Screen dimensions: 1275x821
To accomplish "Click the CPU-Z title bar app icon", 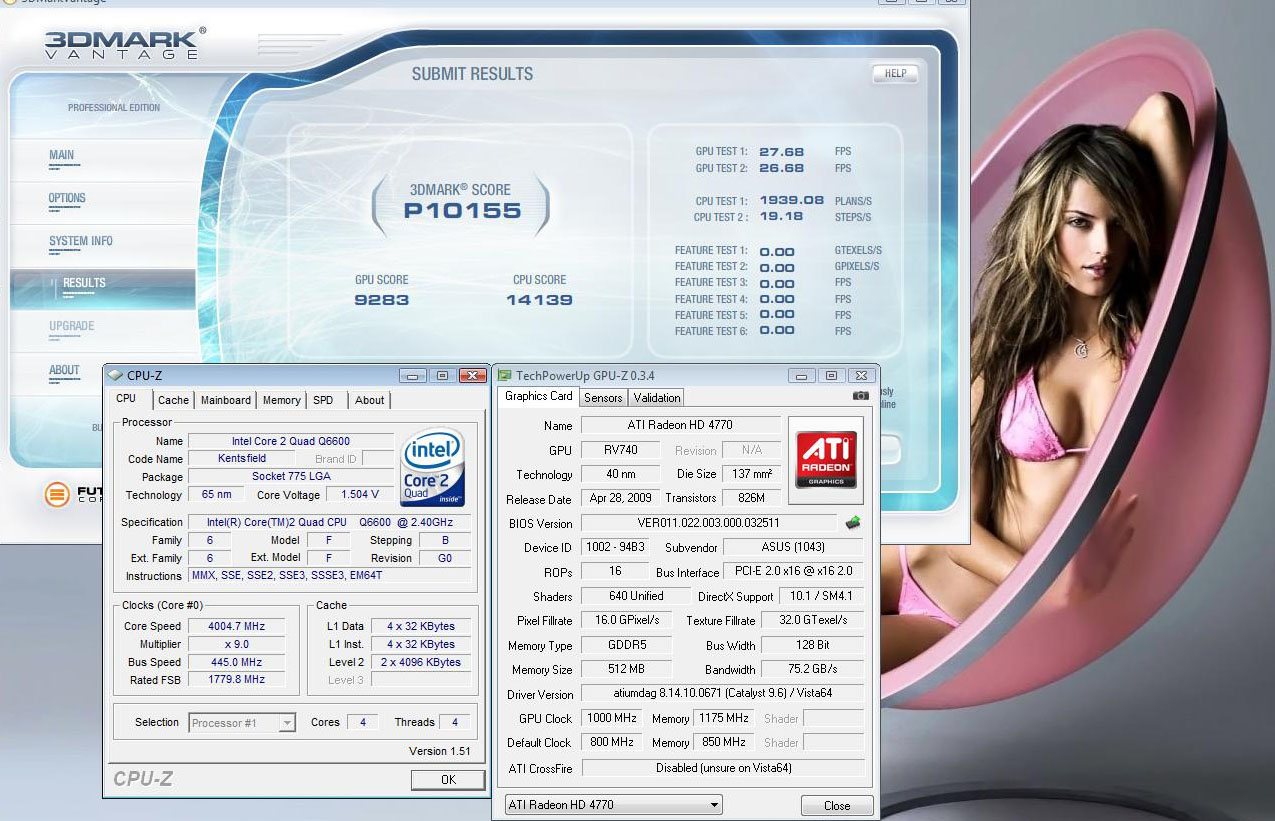I will click(115, 375).
